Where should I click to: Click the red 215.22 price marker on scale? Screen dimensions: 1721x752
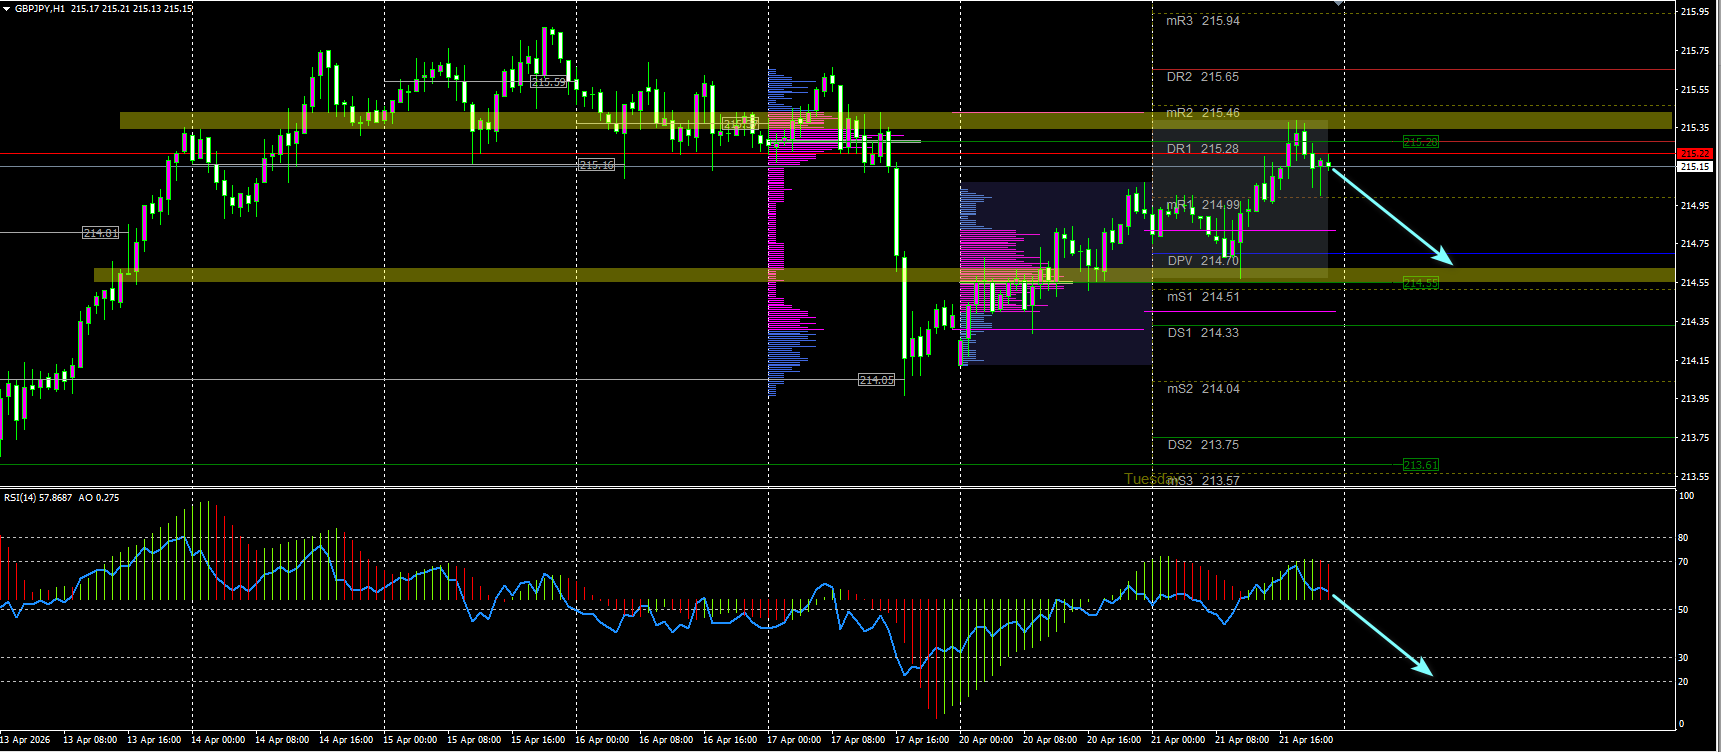click(x=1695, y=154)
